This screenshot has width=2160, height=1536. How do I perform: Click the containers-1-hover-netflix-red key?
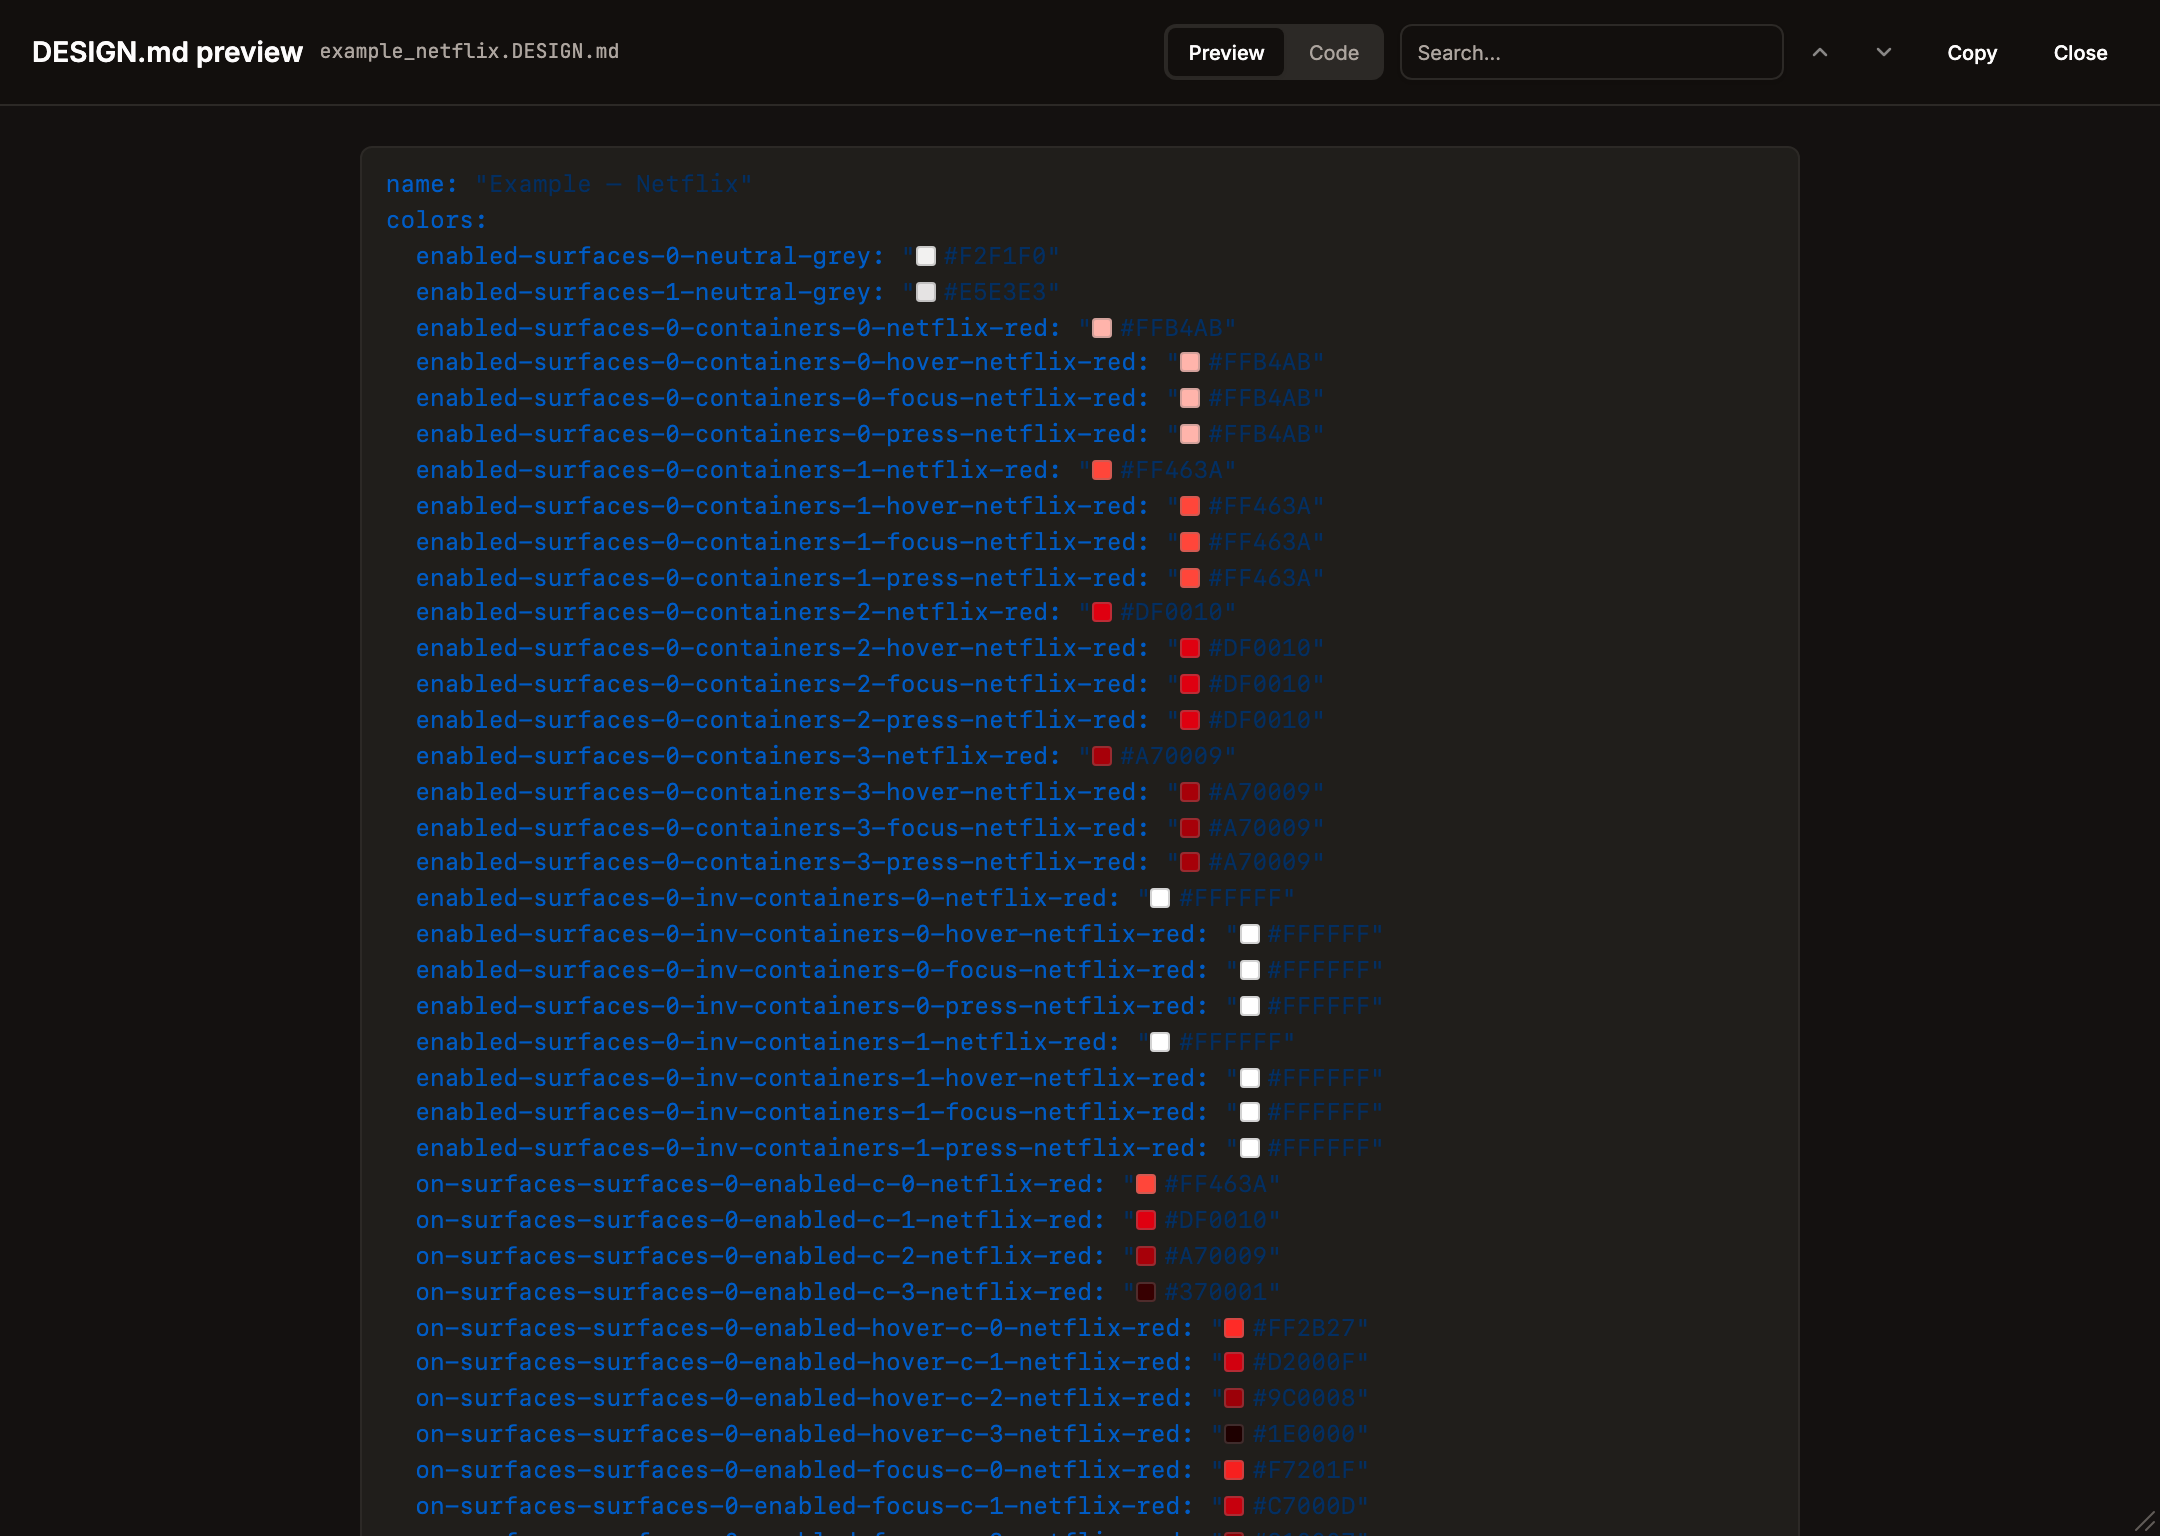[x=782, y=507]
